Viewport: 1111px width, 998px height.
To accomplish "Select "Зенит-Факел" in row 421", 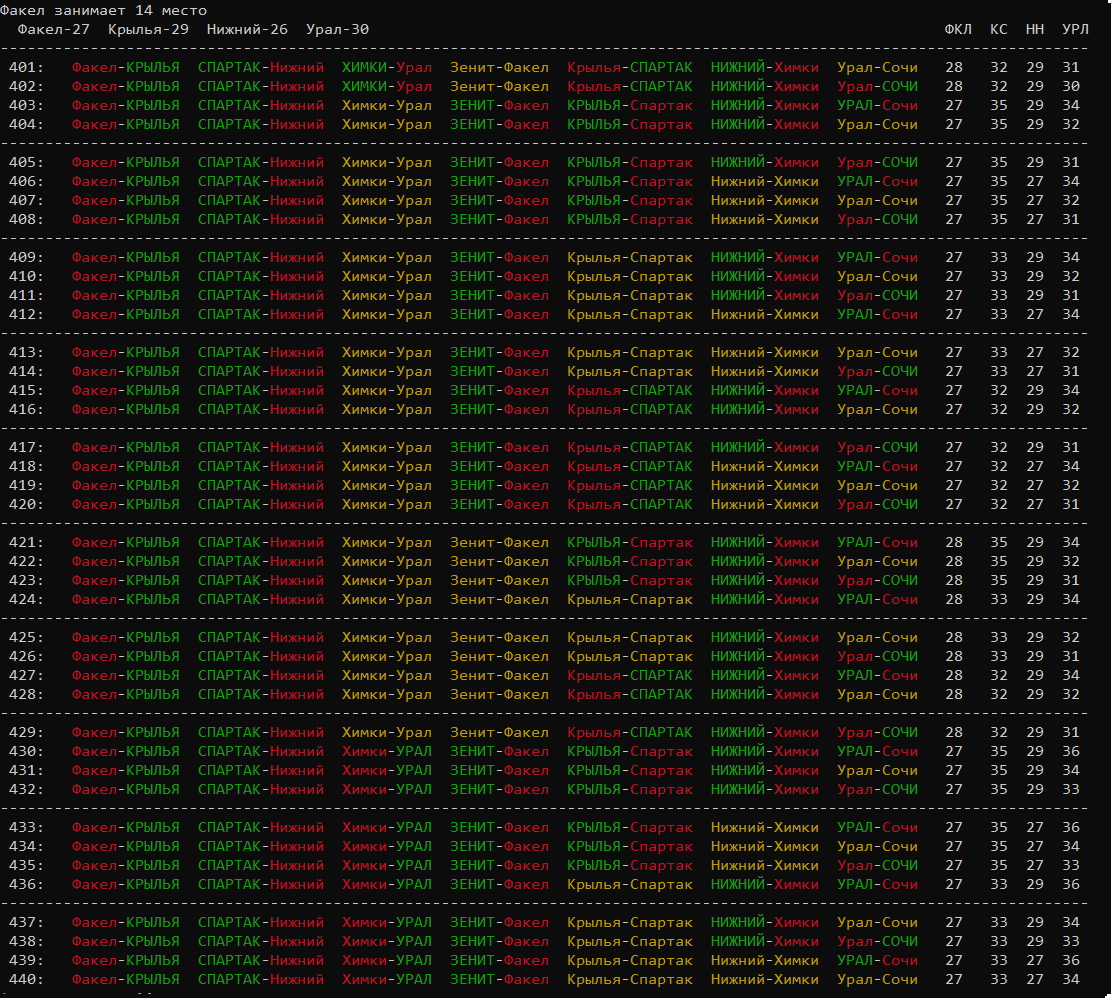I will pos(500,543).
